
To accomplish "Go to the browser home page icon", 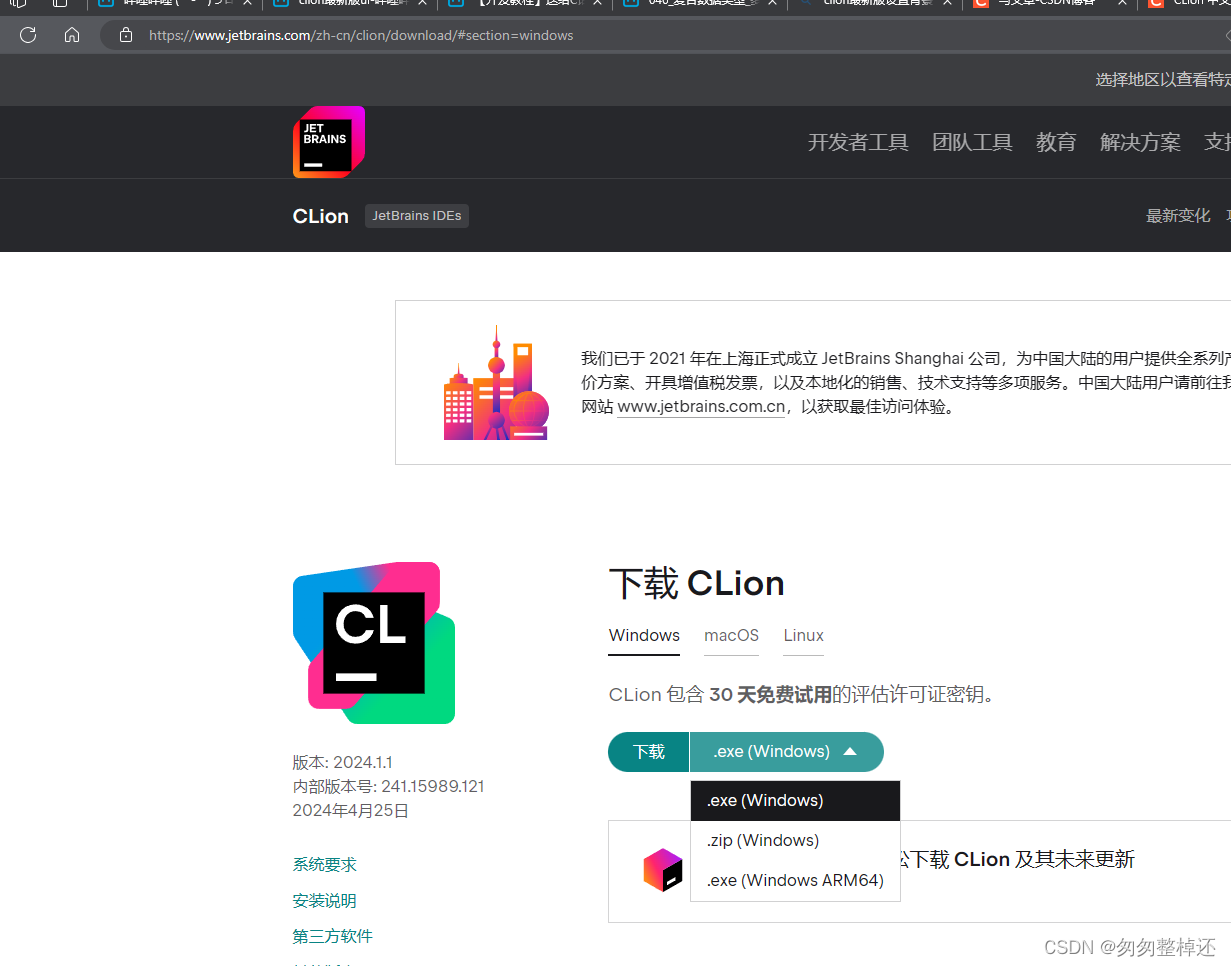I will pos(72,35).
